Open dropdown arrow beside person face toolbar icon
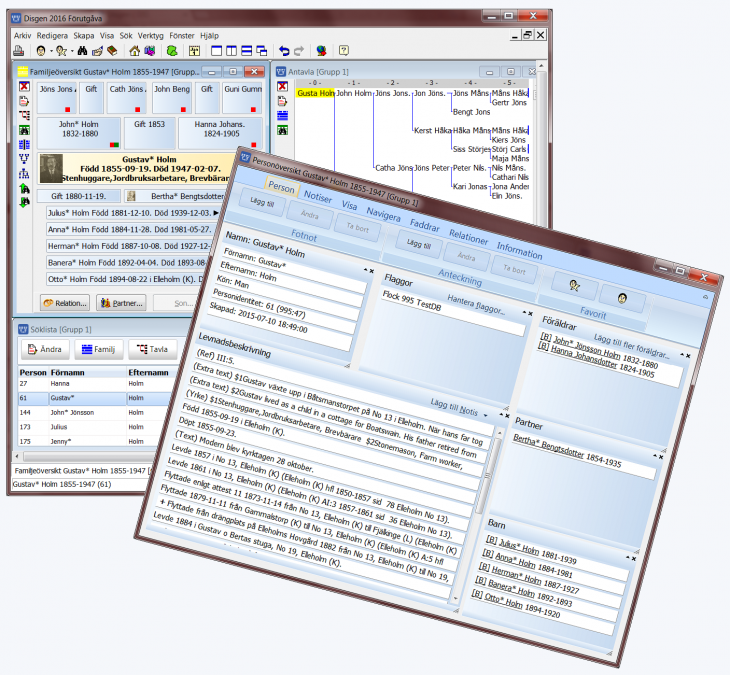730x675 pixels. click(50, 51)
